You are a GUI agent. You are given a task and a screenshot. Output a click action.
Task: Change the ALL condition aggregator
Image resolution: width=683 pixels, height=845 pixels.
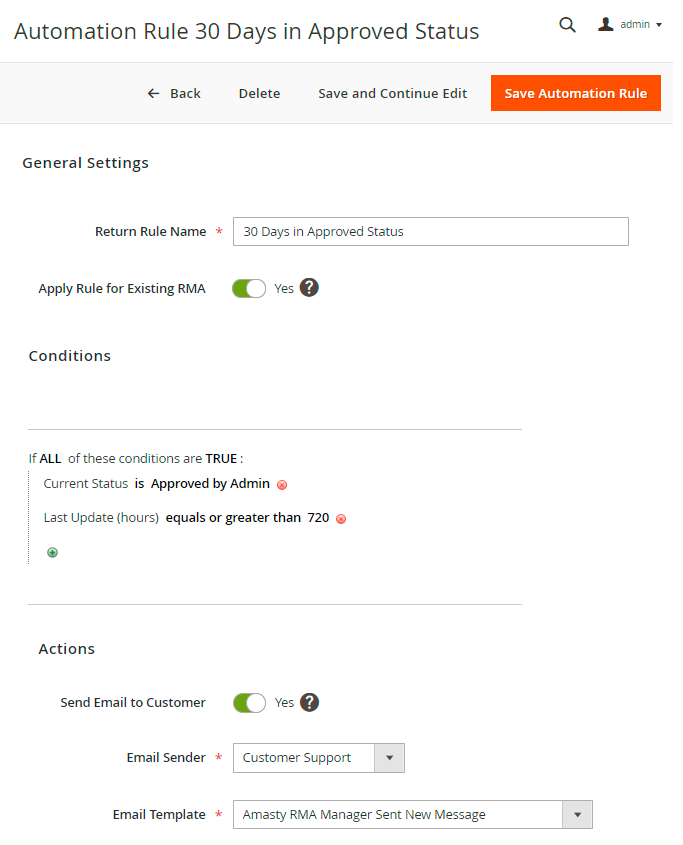click(50, 459)
